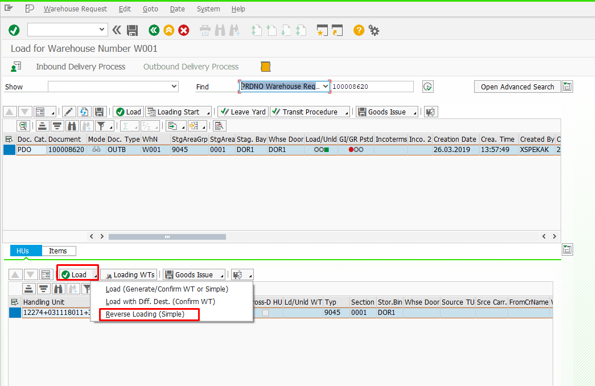Click the red Cancel icon

pos(184,30)
